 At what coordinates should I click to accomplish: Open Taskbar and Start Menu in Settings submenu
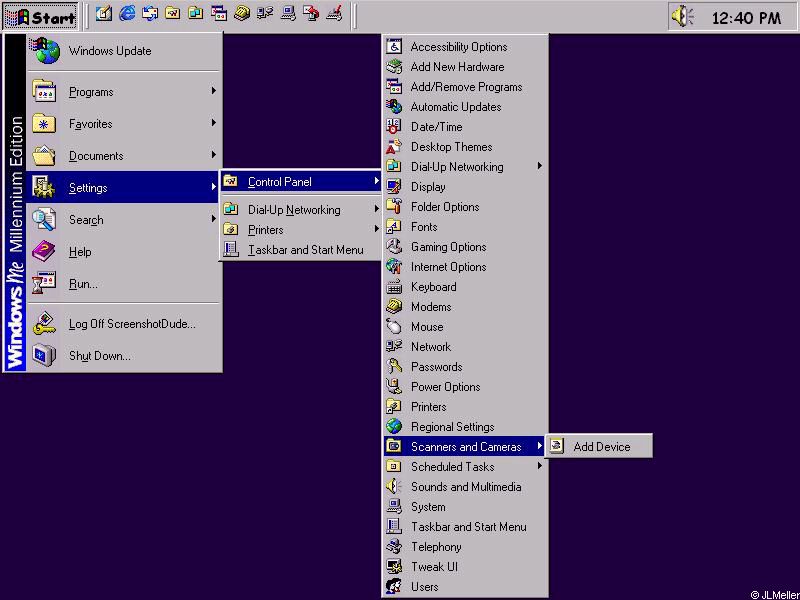click(301, 250)
